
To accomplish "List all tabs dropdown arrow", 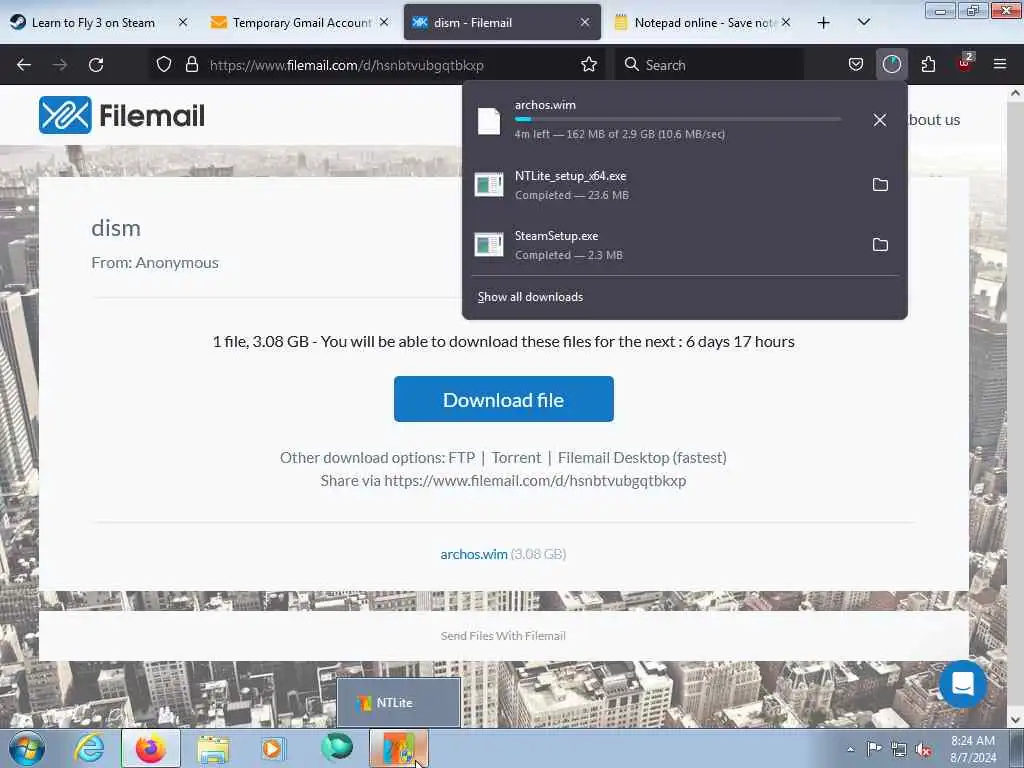I will click(x=863, y=22).
